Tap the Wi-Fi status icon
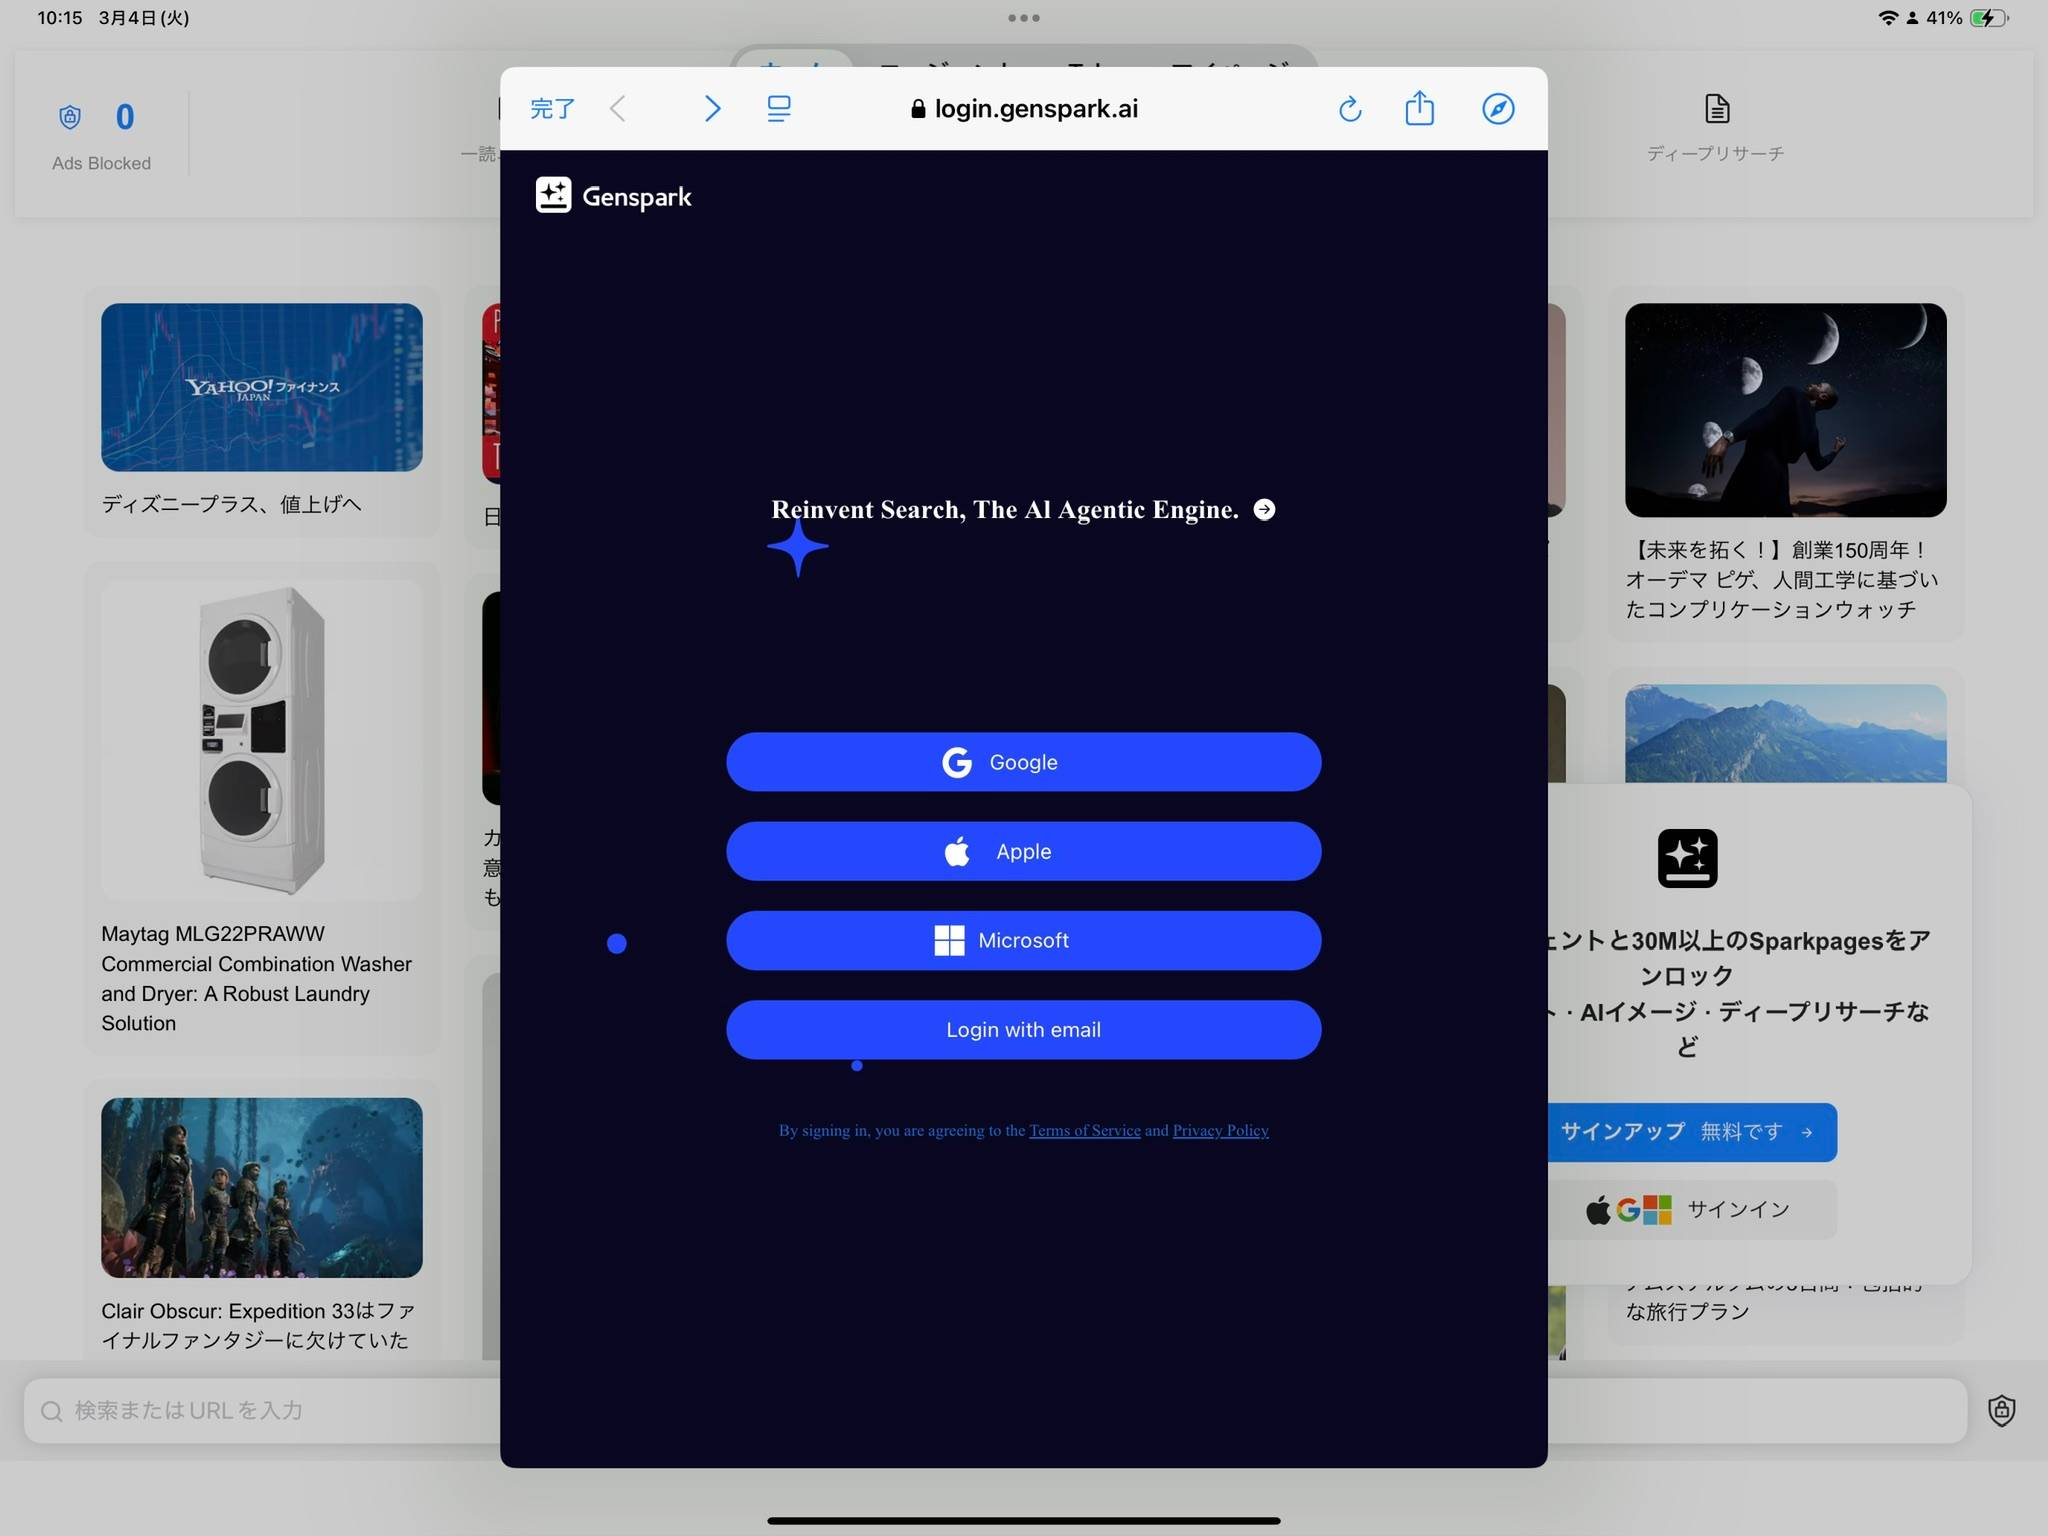The image size is (2048, 1536). (x=1888, y=18)
